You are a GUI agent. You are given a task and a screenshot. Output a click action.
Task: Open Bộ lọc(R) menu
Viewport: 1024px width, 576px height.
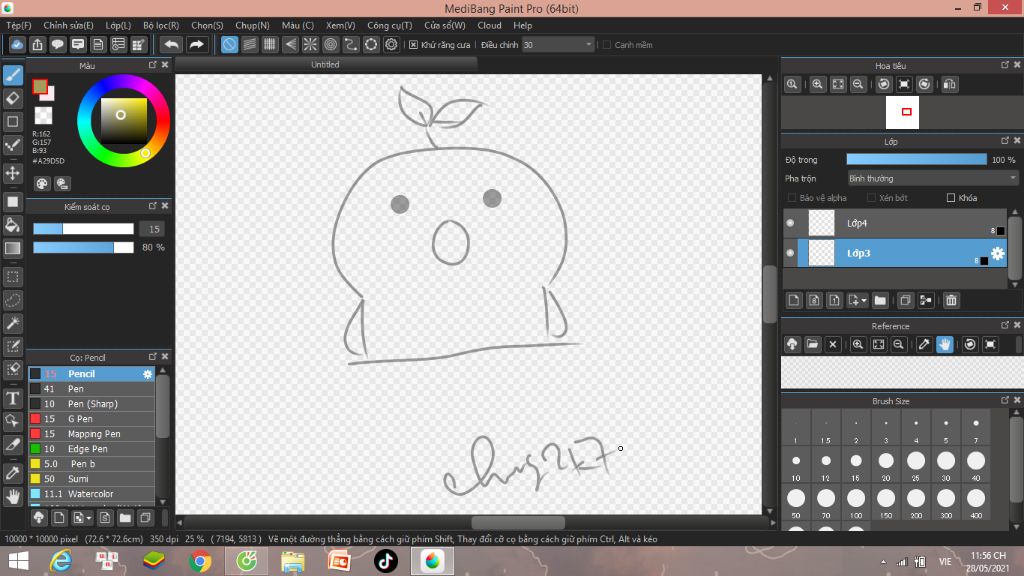(161, 25)
